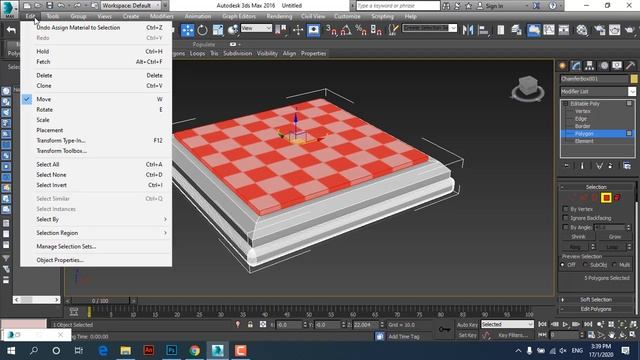The width and height of the screenshot is (640, 360).
Task: Click Go to Start playback button
Action: 542,324
